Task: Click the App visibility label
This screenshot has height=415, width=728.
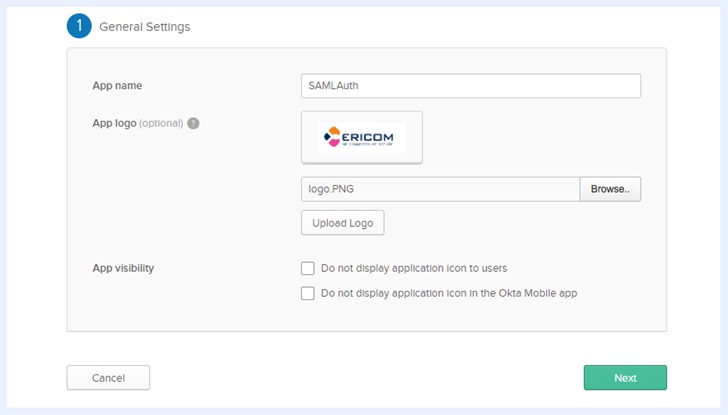Action: coord(123,268)
